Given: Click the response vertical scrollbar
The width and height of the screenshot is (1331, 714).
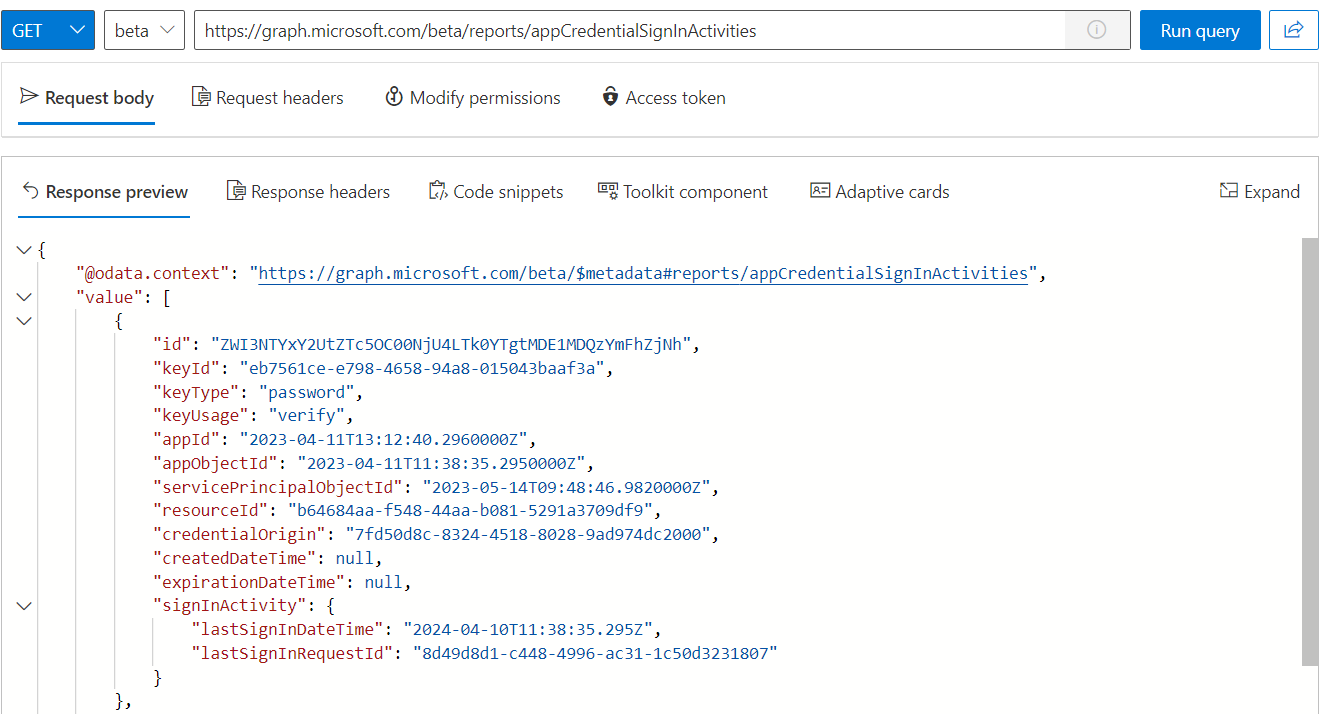Looking at the screenshot, I should tap(1311, 452).
